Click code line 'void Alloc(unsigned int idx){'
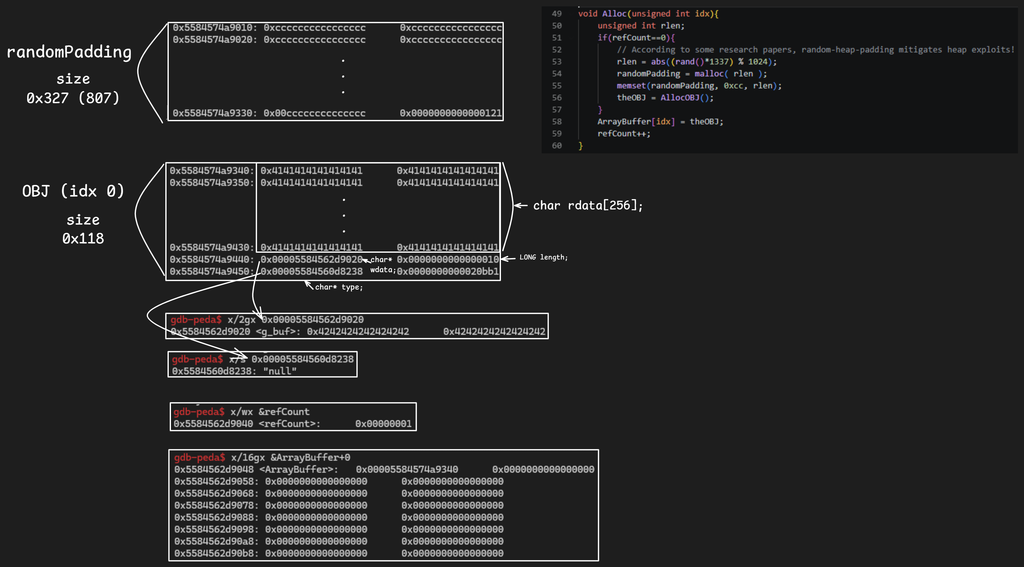1024x567 pixels. click(x=650, y=13)
